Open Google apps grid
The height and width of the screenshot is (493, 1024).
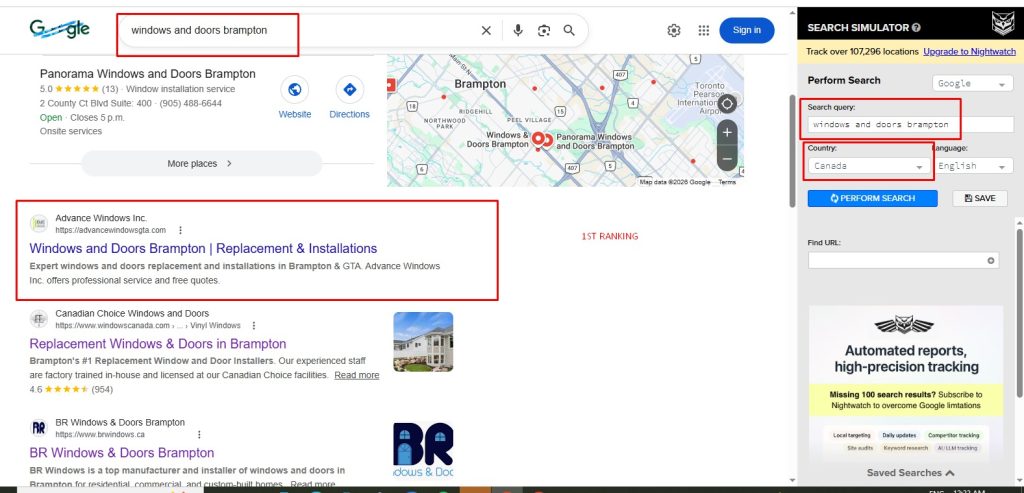[x=703, y=30]
